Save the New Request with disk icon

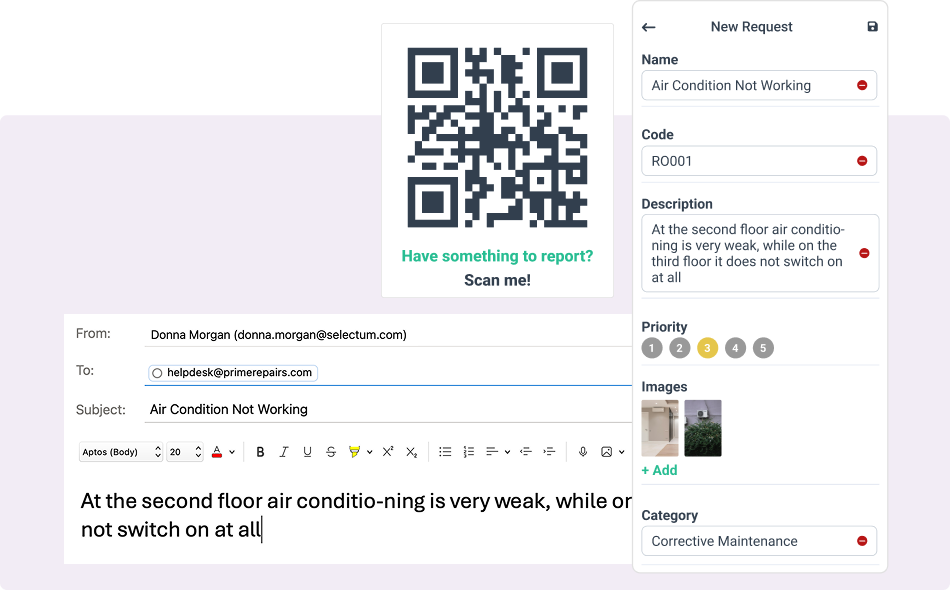pos(872,27)
